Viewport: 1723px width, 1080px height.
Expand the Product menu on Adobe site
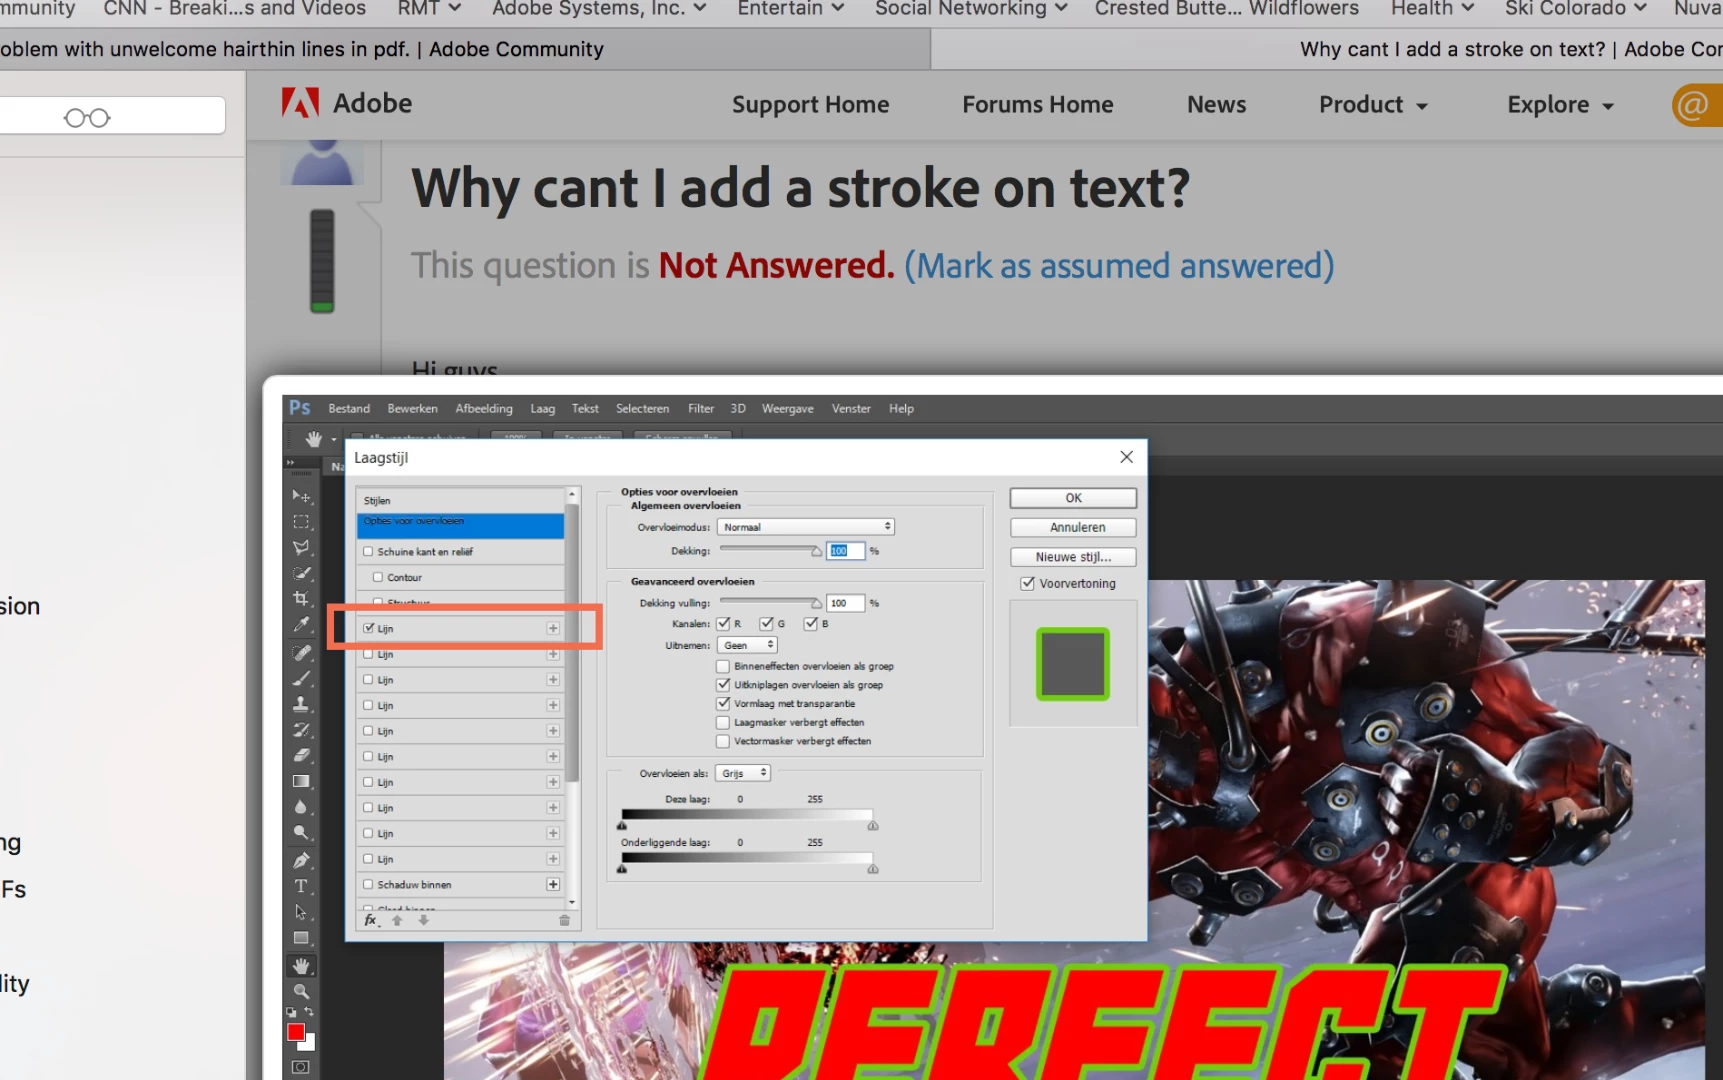tap(1373, 104)
